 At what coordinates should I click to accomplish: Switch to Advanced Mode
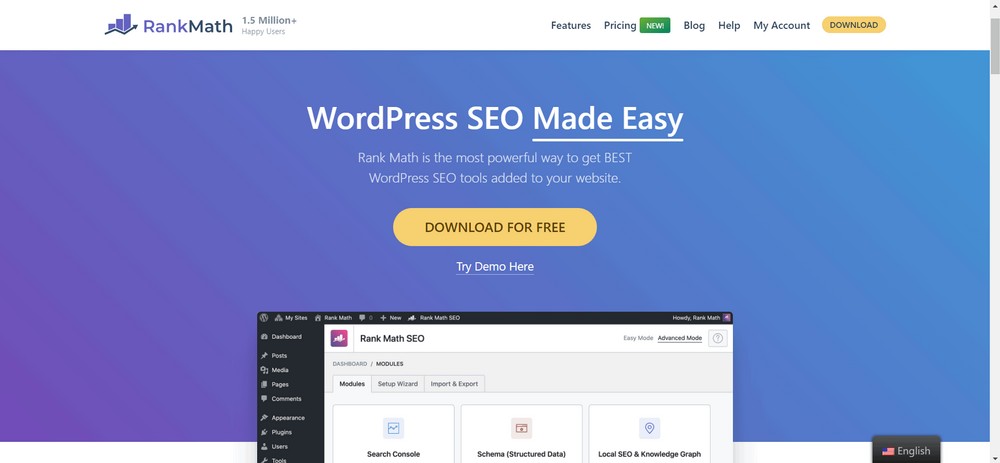click(x=680, y=338)
